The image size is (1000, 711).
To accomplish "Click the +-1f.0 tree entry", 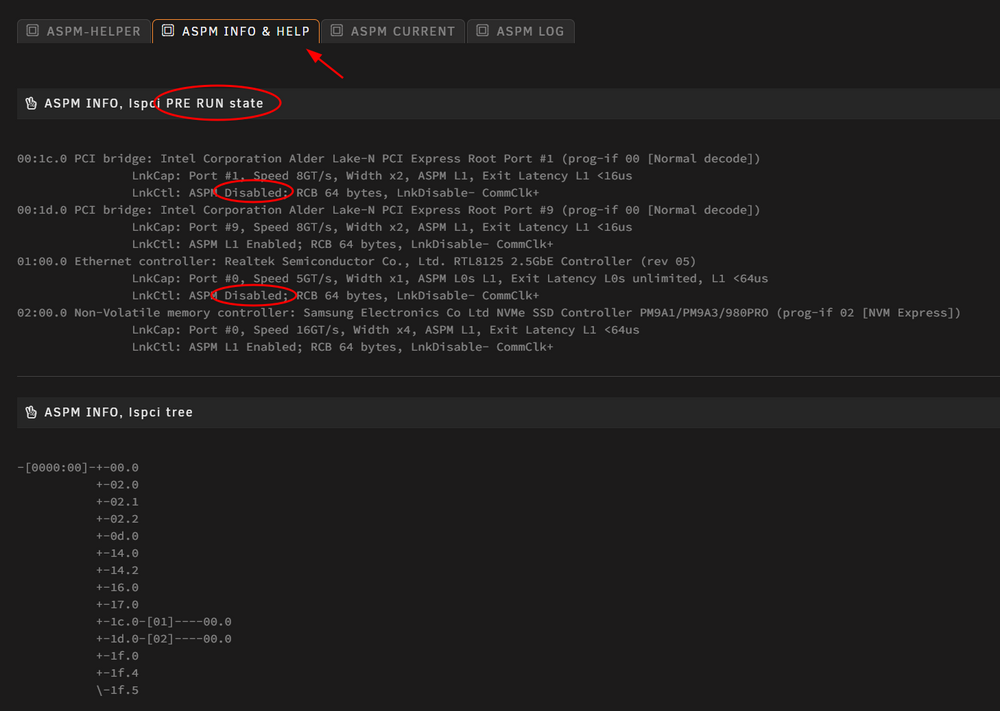I will click(117, 656).
